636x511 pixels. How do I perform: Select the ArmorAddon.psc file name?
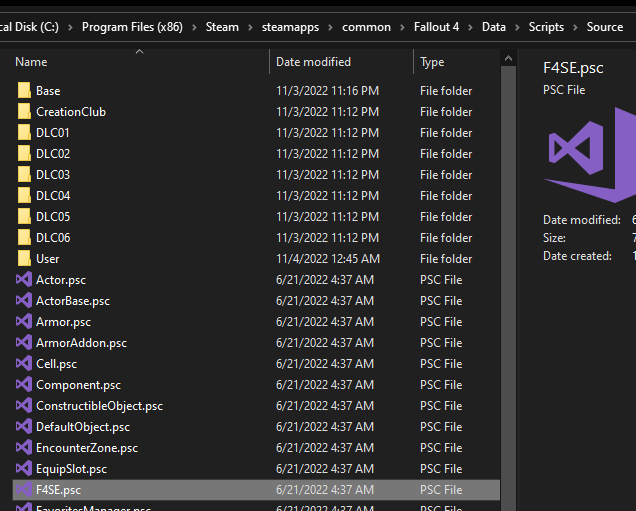[x=82, y=344]
